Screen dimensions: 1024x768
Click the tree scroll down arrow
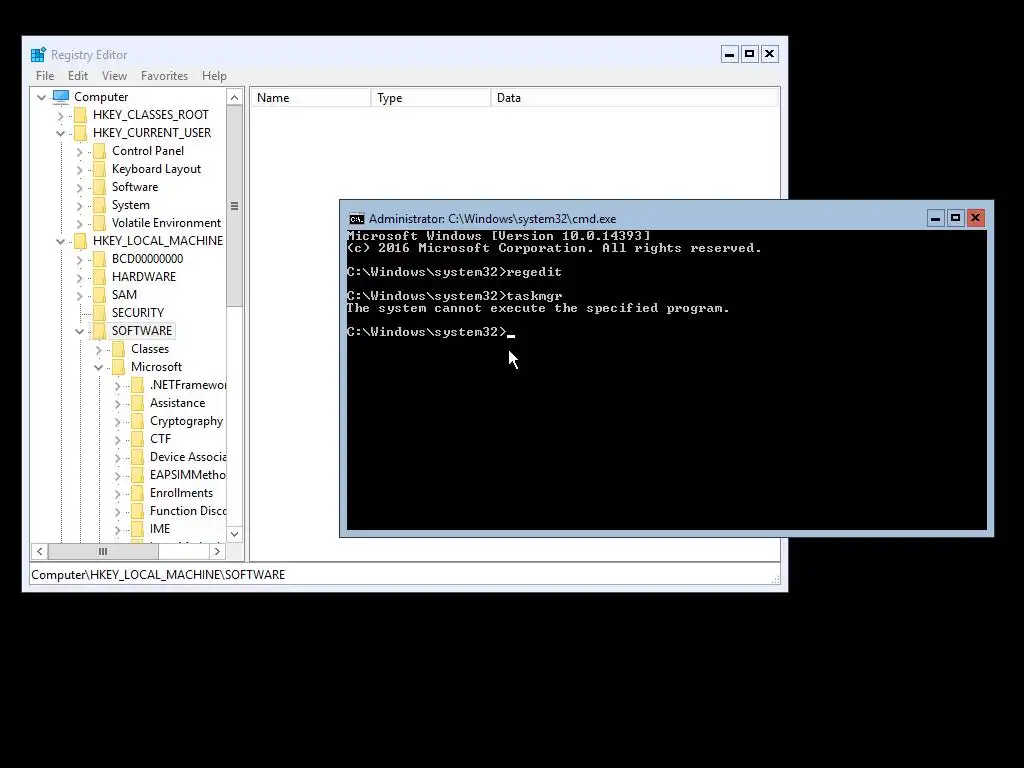tap(234, 534)
